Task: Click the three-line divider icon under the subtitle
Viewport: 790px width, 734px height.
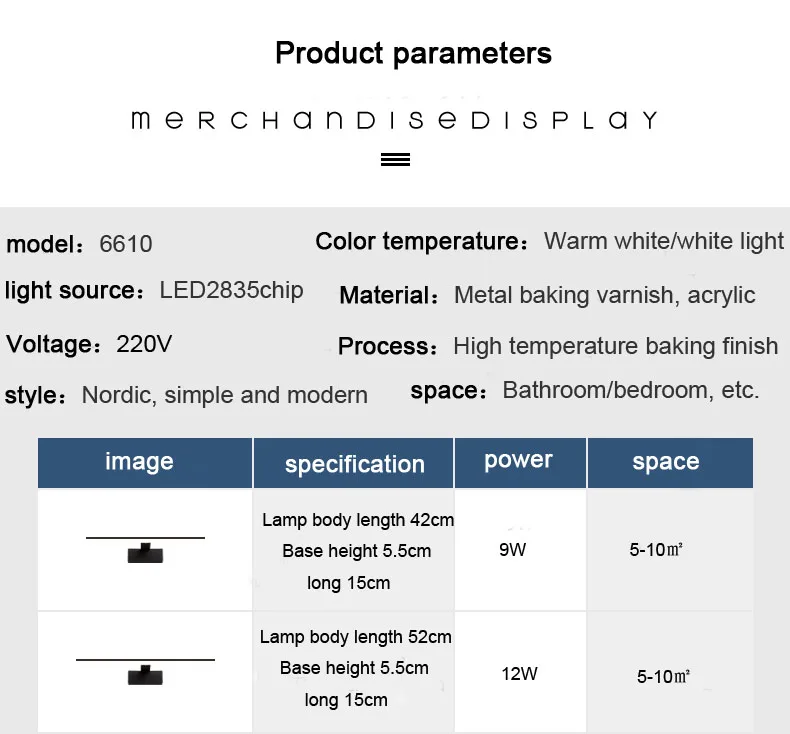Action: click(x=395, y=159)
